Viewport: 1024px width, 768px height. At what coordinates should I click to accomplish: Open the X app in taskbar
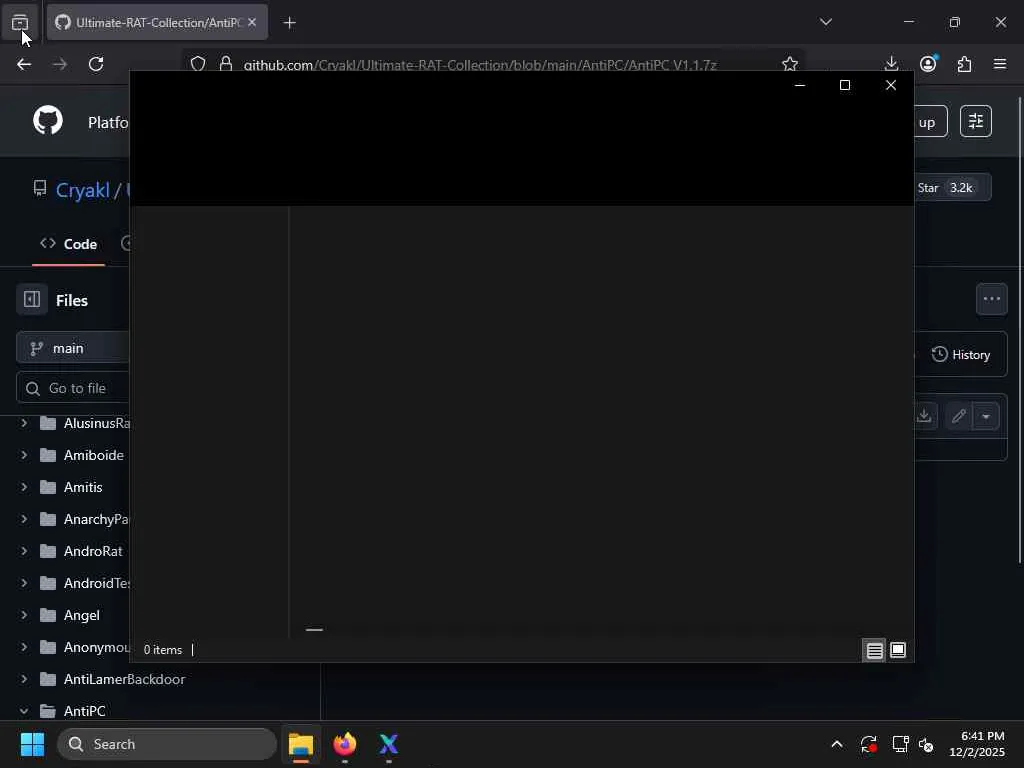(389, 744)
